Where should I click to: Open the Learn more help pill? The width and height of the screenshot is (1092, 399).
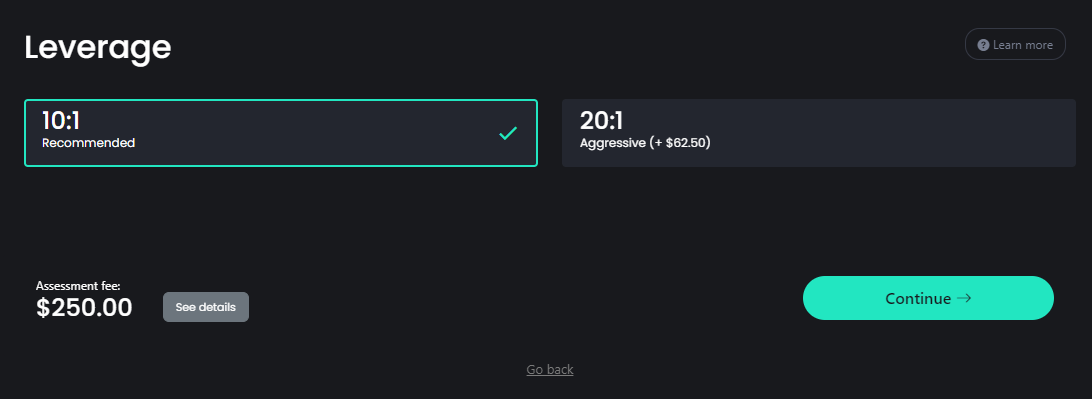click(1015, 45)
